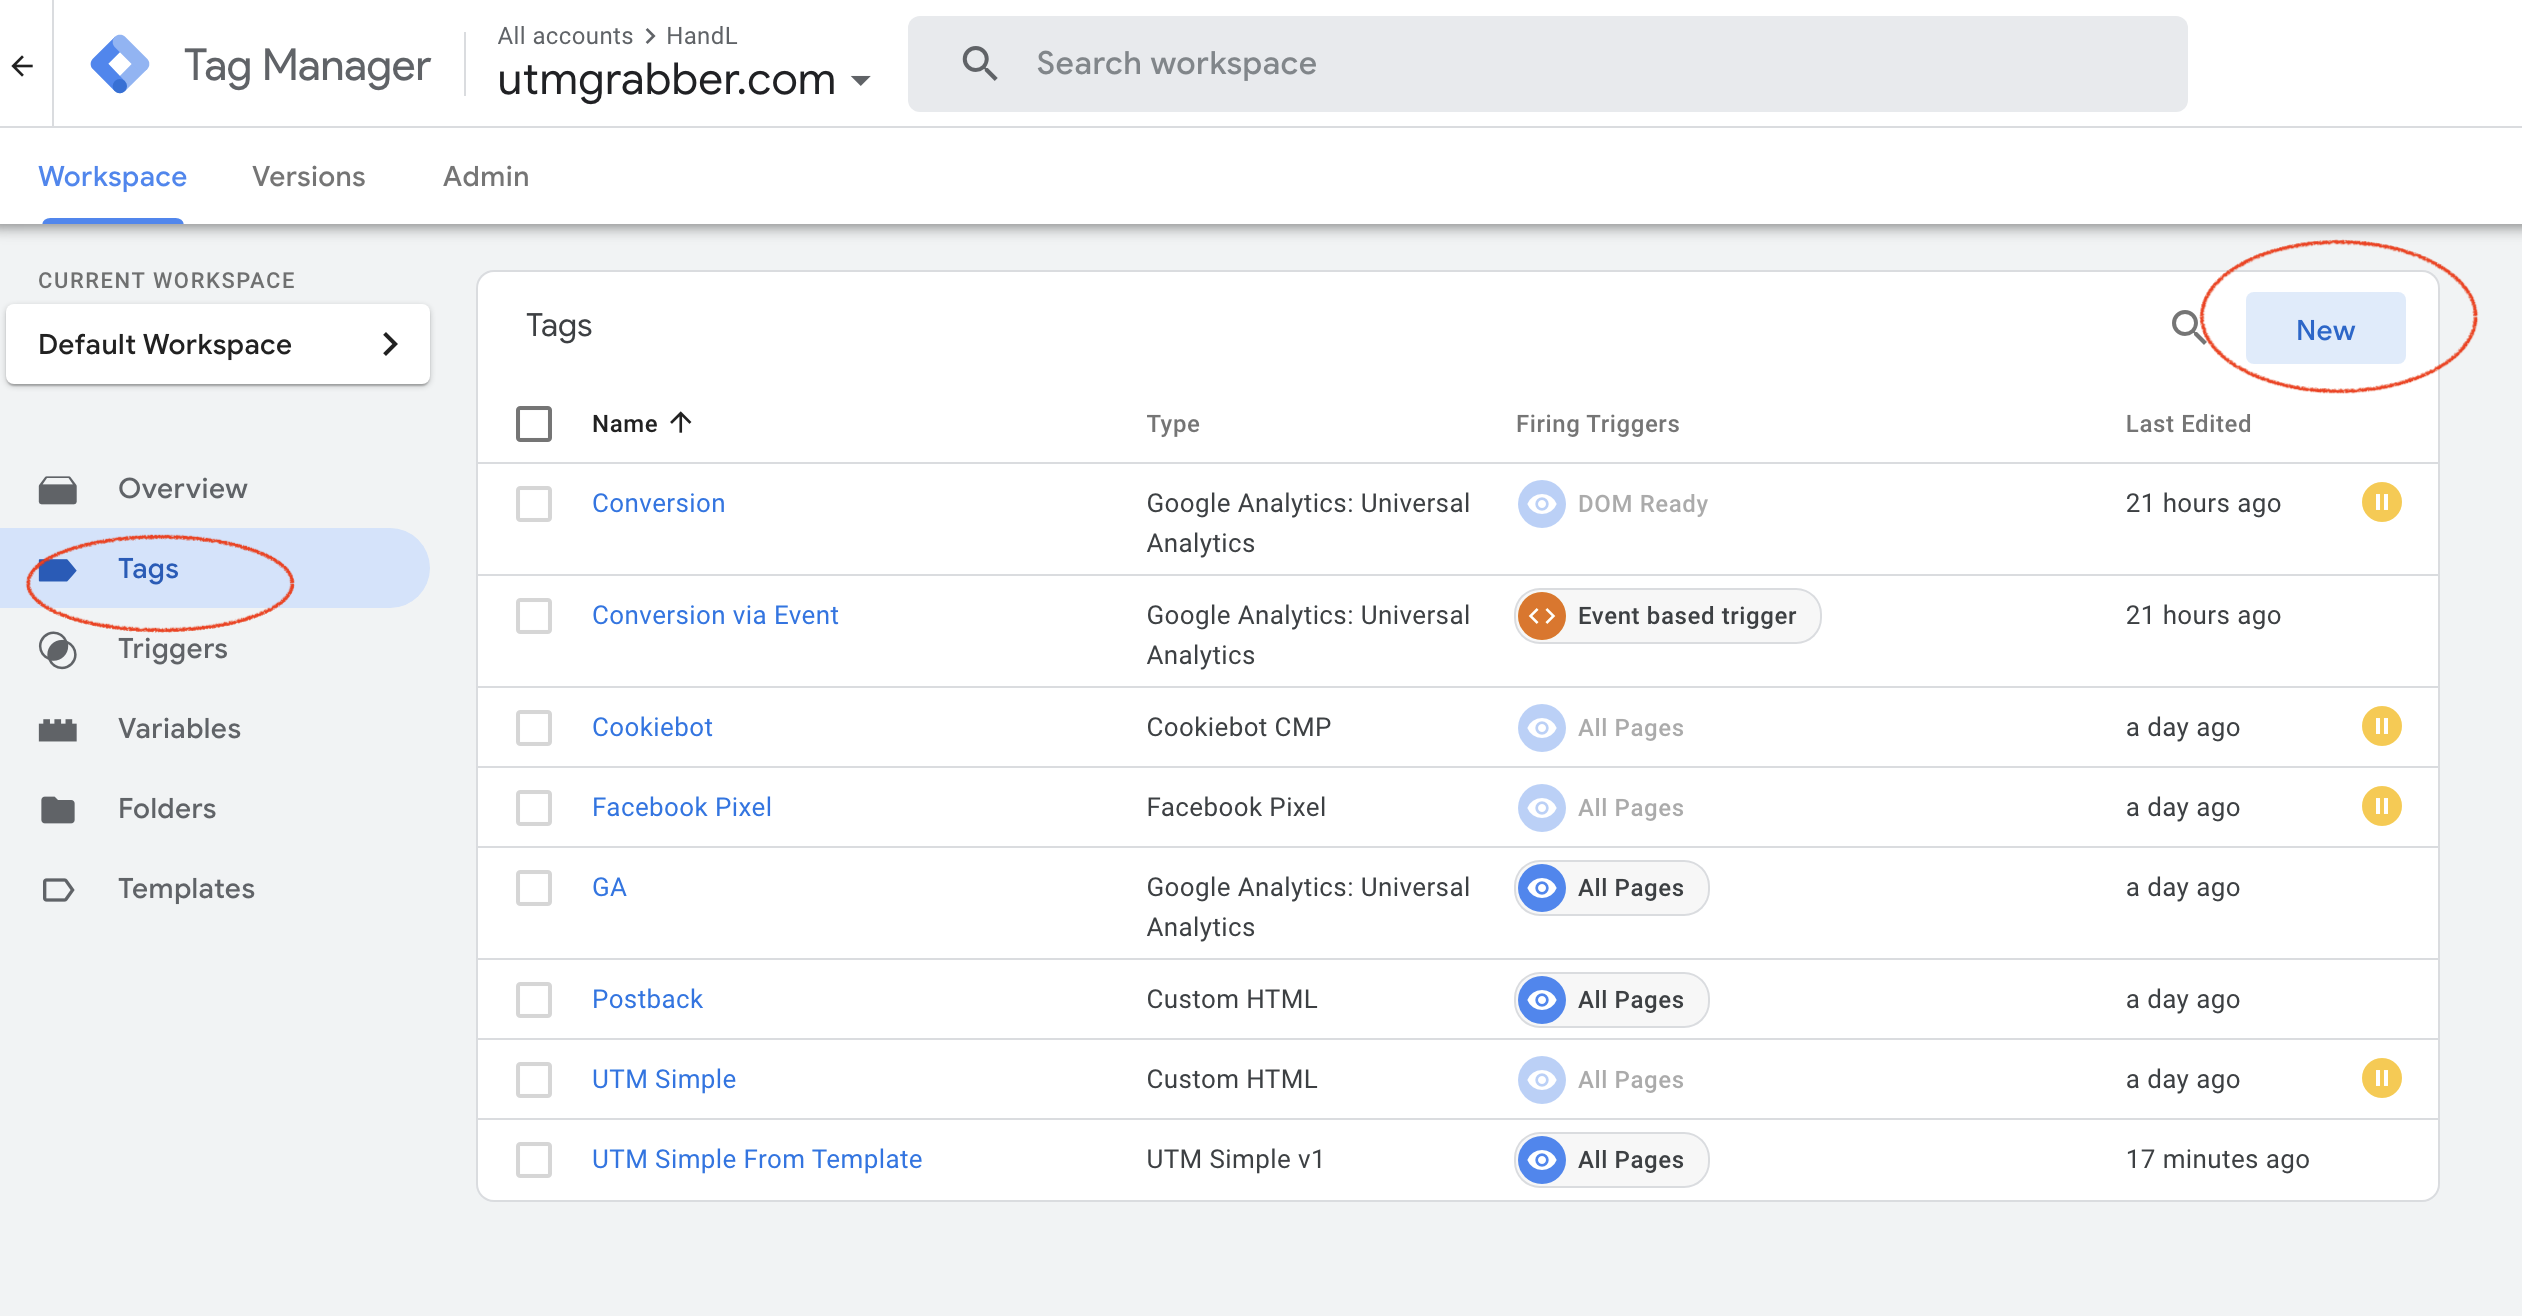Open the UTM Simple From Template tag
Viewport: 2522px width, 1316px height.
[756, 1159]
